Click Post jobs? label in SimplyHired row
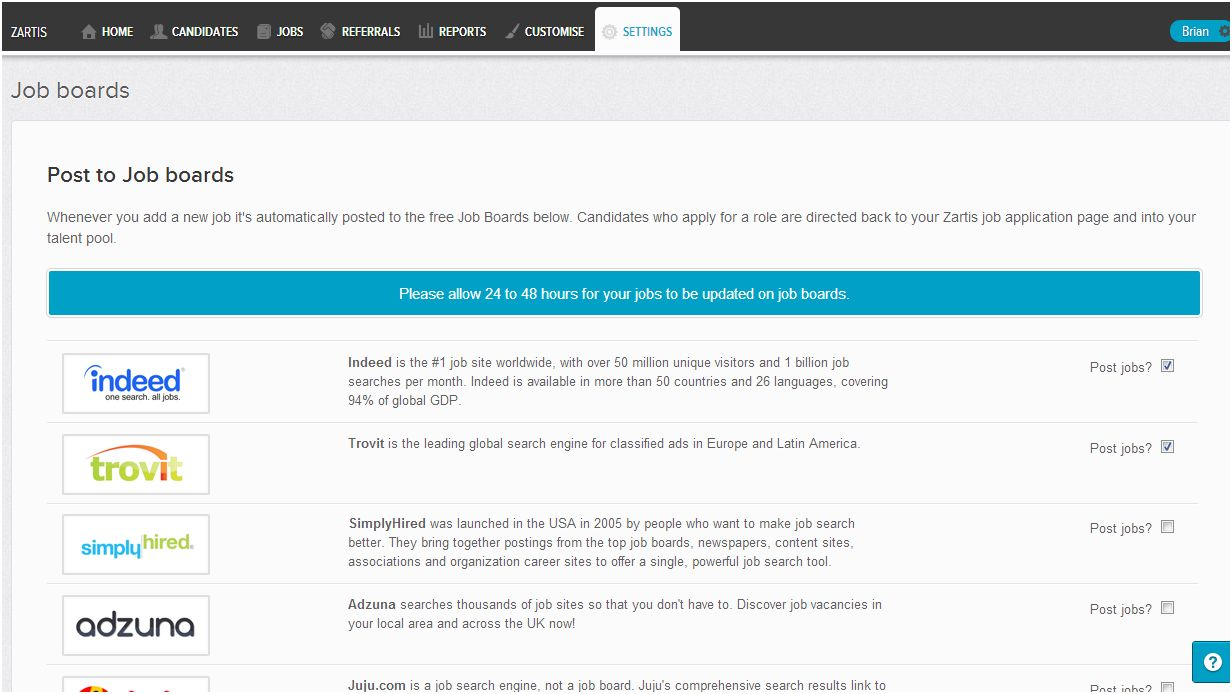 [x=1121, y=529]
